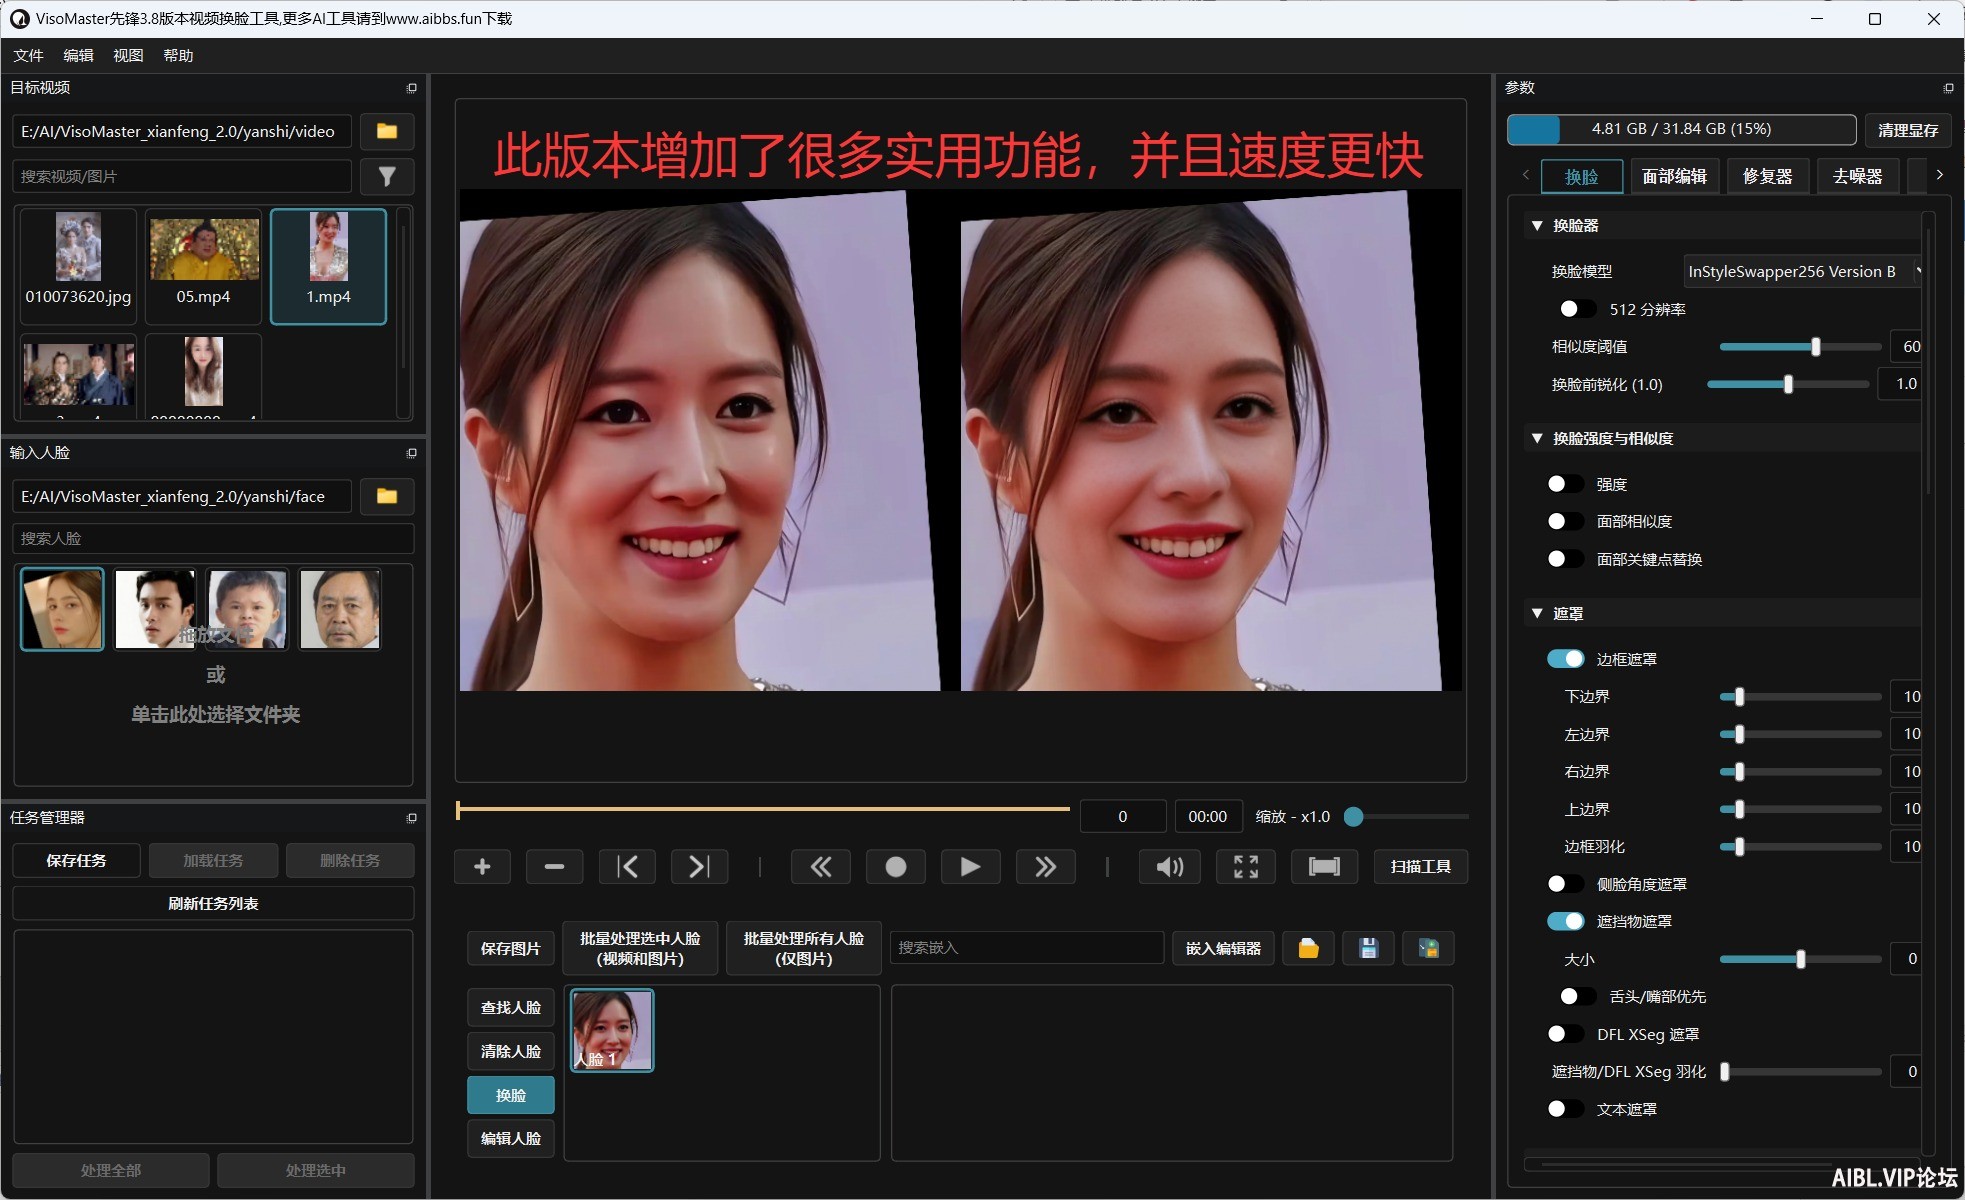Enable the 强度 toggle
This screenshot has width=1965, height=1200.
[x=1565, y=484]
